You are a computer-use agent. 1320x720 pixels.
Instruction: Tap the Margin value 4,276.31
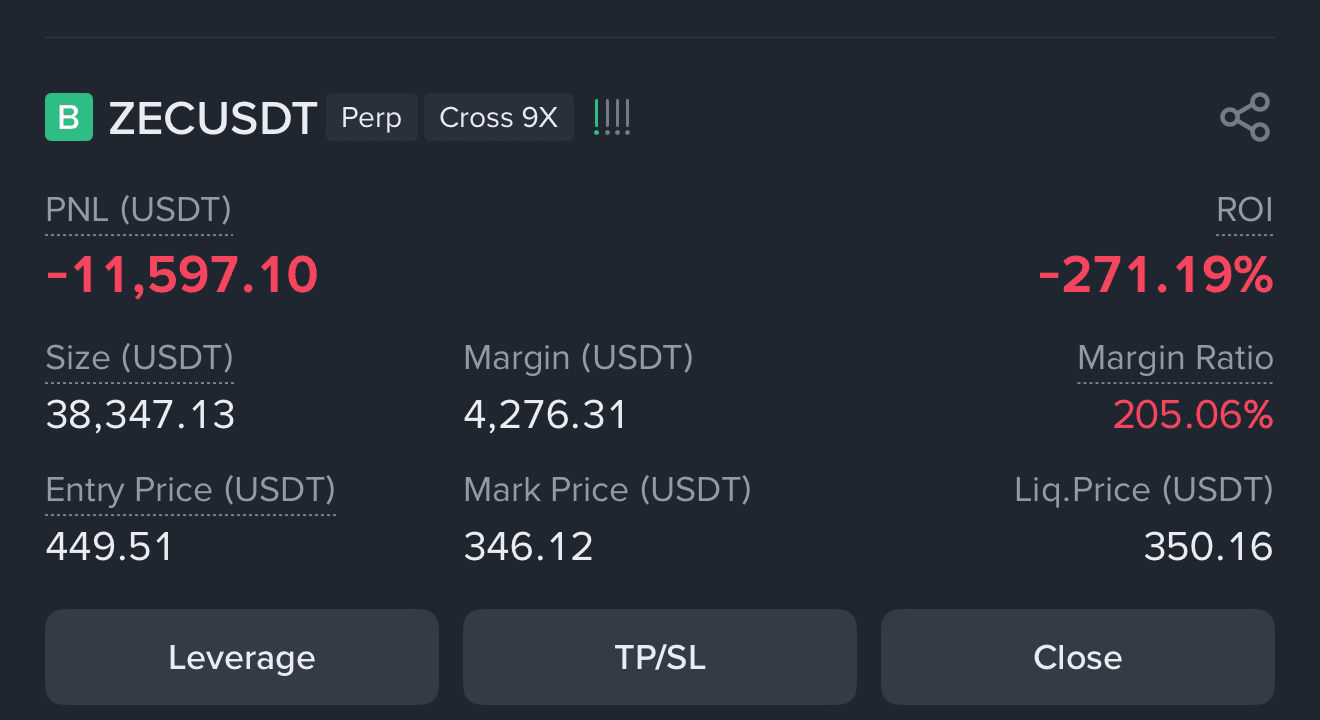[545, 414]
